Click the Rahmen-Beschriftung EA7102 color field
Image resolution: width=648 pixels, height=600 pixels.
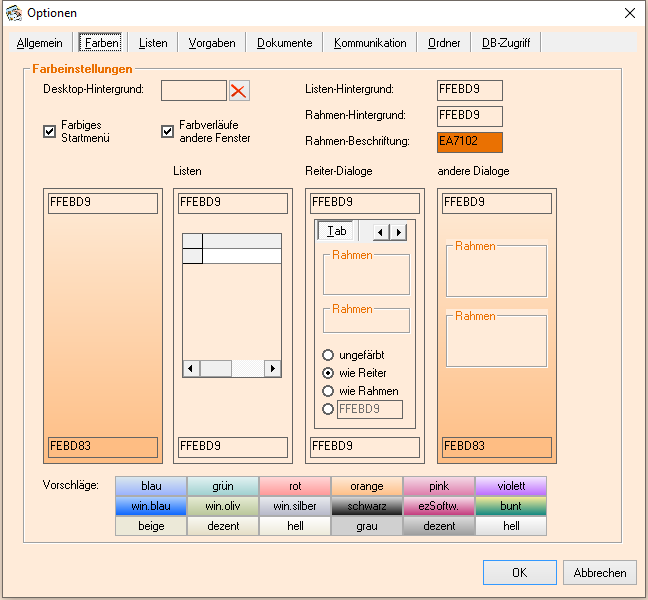[470, 142]
